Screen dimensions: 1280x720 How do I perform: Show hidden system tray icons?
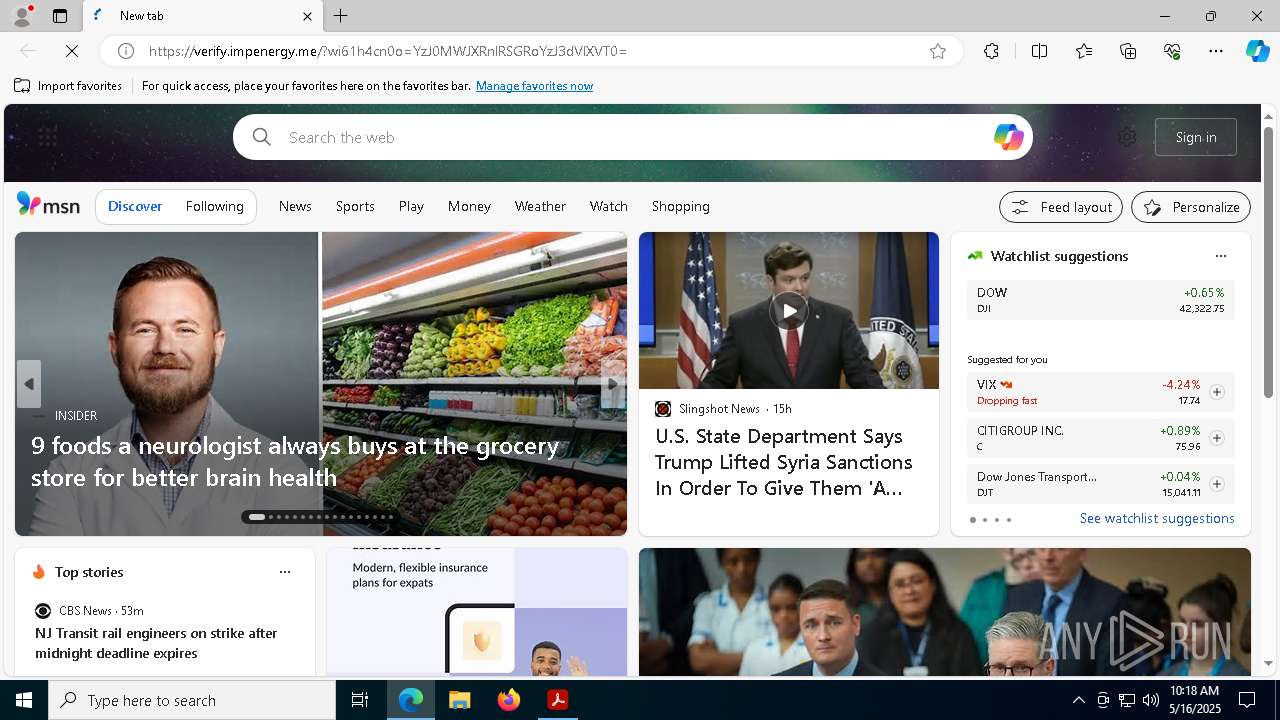[1078, 700]
